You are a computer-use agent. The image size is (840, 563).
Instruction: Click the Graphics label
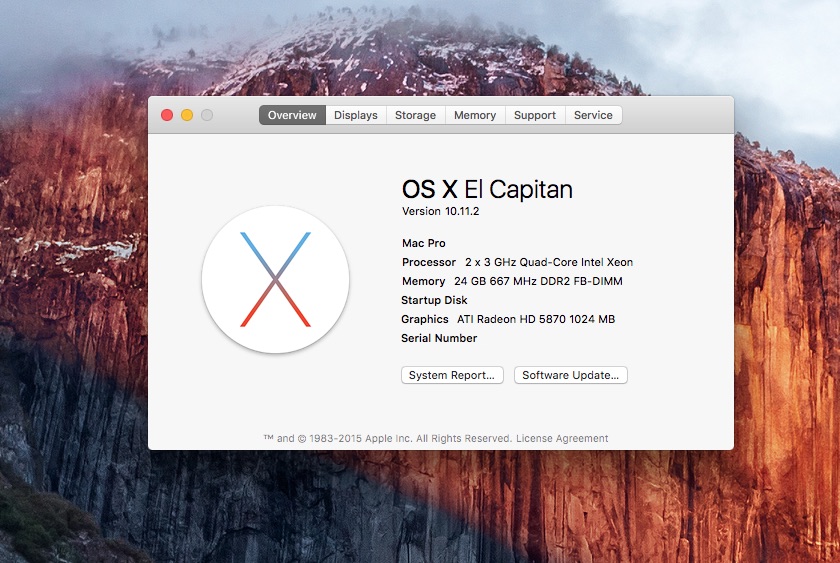(x=424, y=319)
